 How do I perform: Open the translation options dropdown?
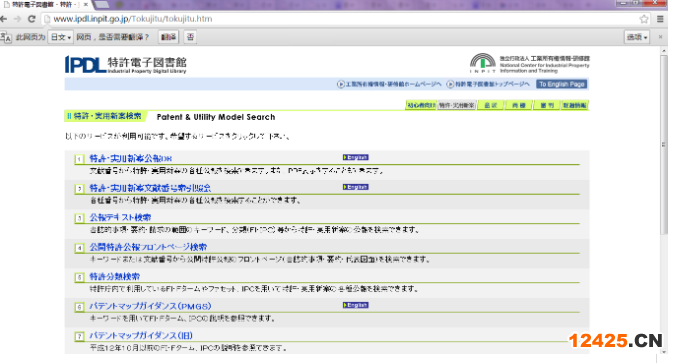[637, 37]
